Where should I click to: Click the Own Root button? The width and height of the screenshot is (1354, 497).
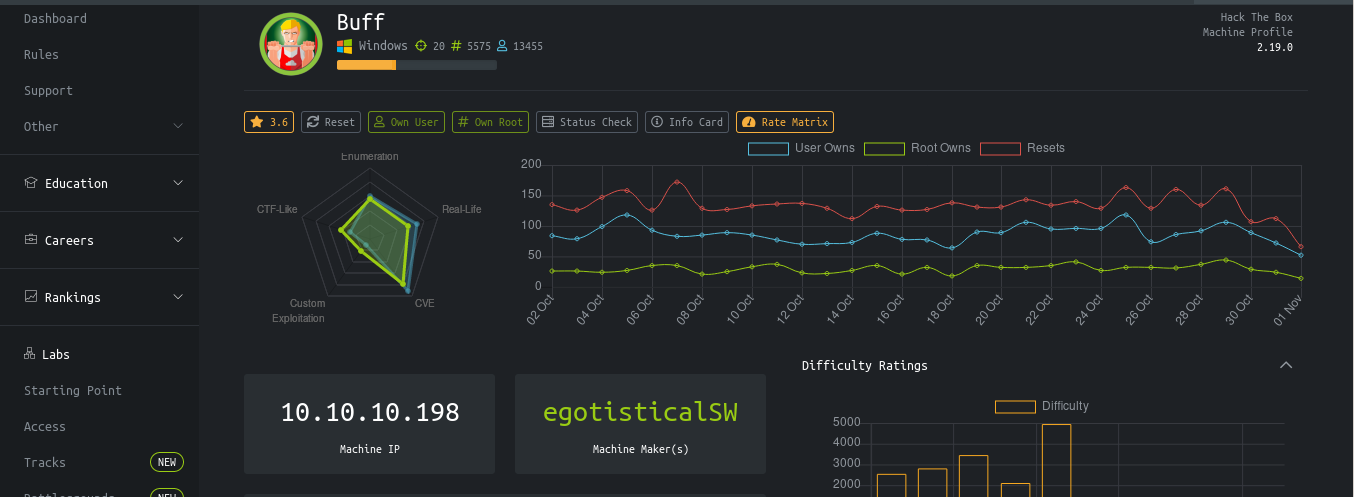(x=490, y=122)
